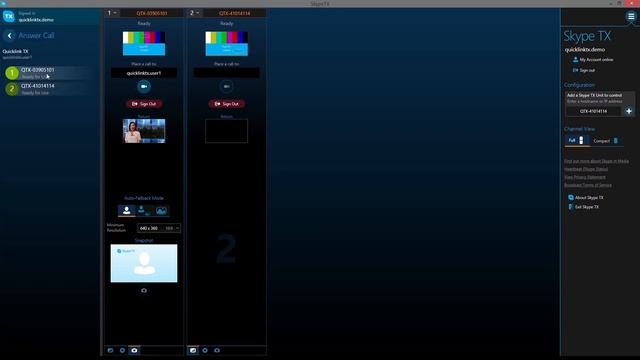The height and width of the screenshot is (360, 640).
Task: Open channel 1 camera snapshot tab
Action: [134, 350]
